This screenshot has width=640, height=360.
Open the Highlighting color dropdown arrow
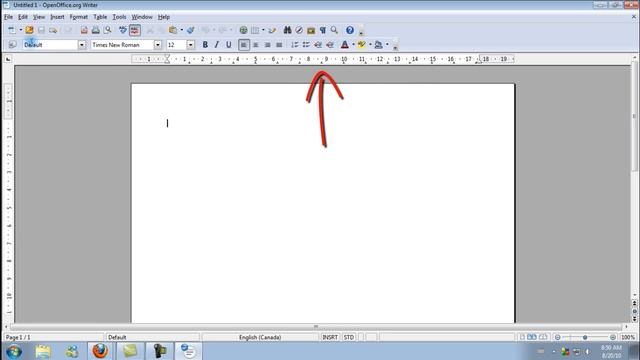(x=370, y=45)
